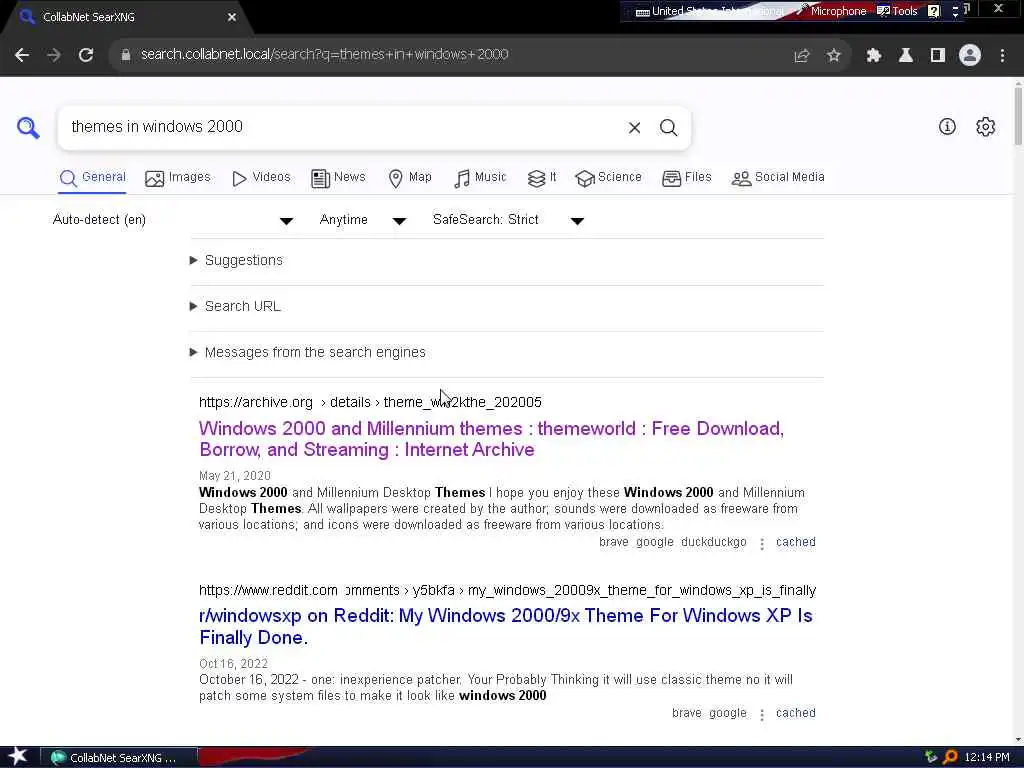Screen dimensions: 1024x768
Task: Open the r/windowsxp Reddit result link
Action: [x=505, y=626]
